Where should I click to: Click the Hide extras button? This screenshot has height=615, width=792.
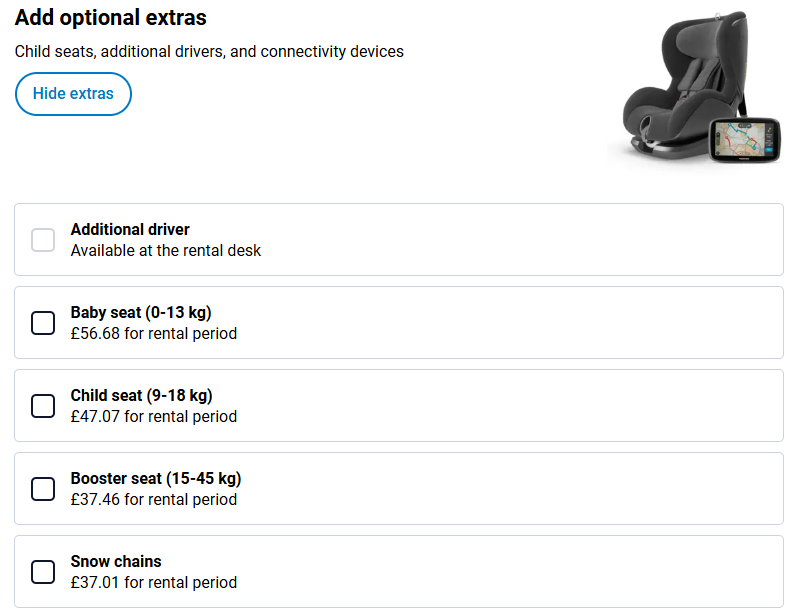point(73,94)
